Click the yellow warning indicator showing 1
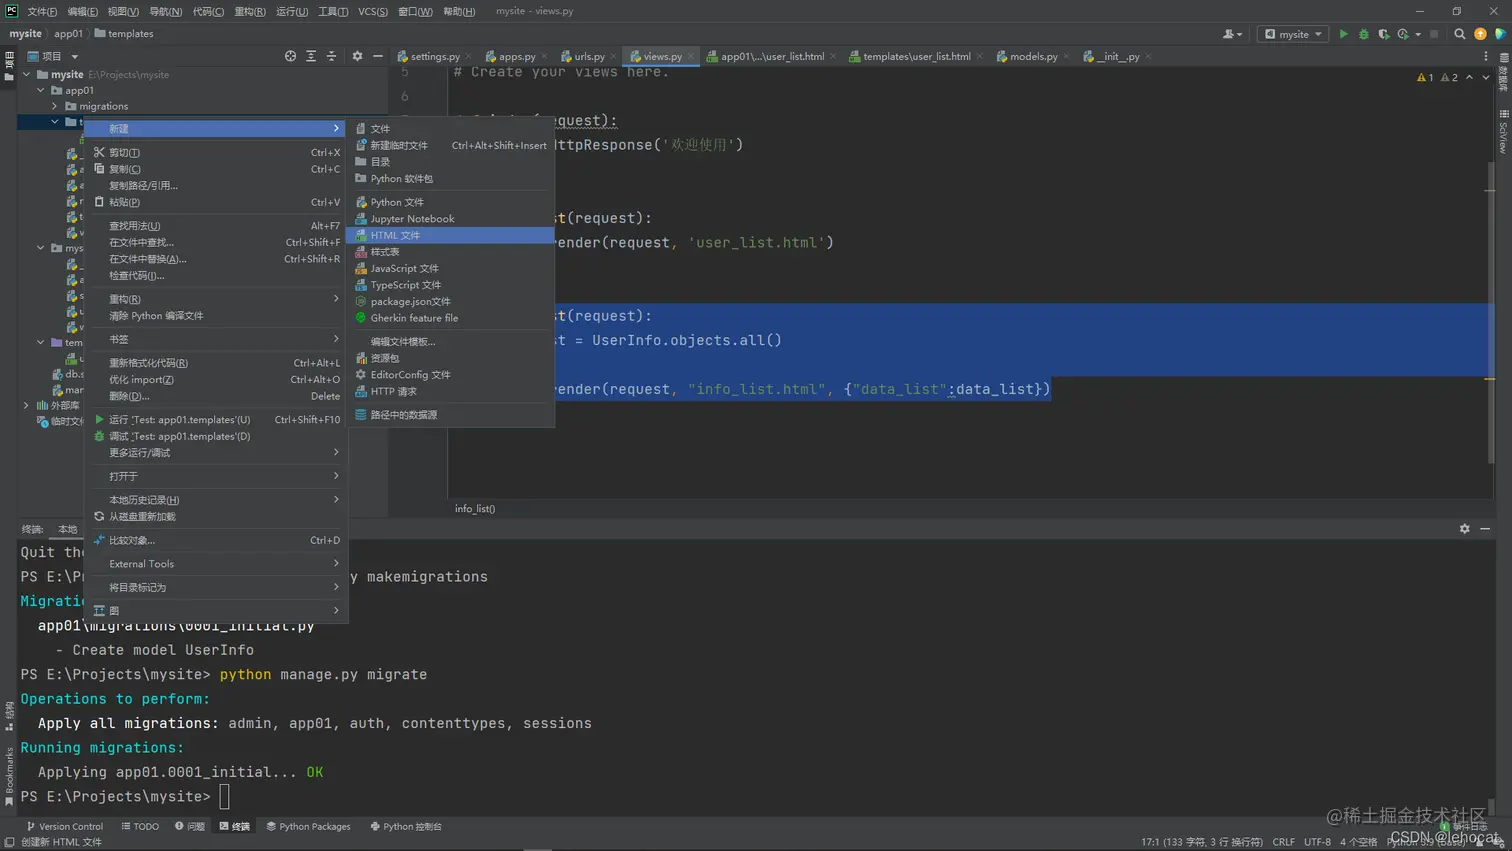Viewport: 1512px width, 851px height. point(1425,77)
